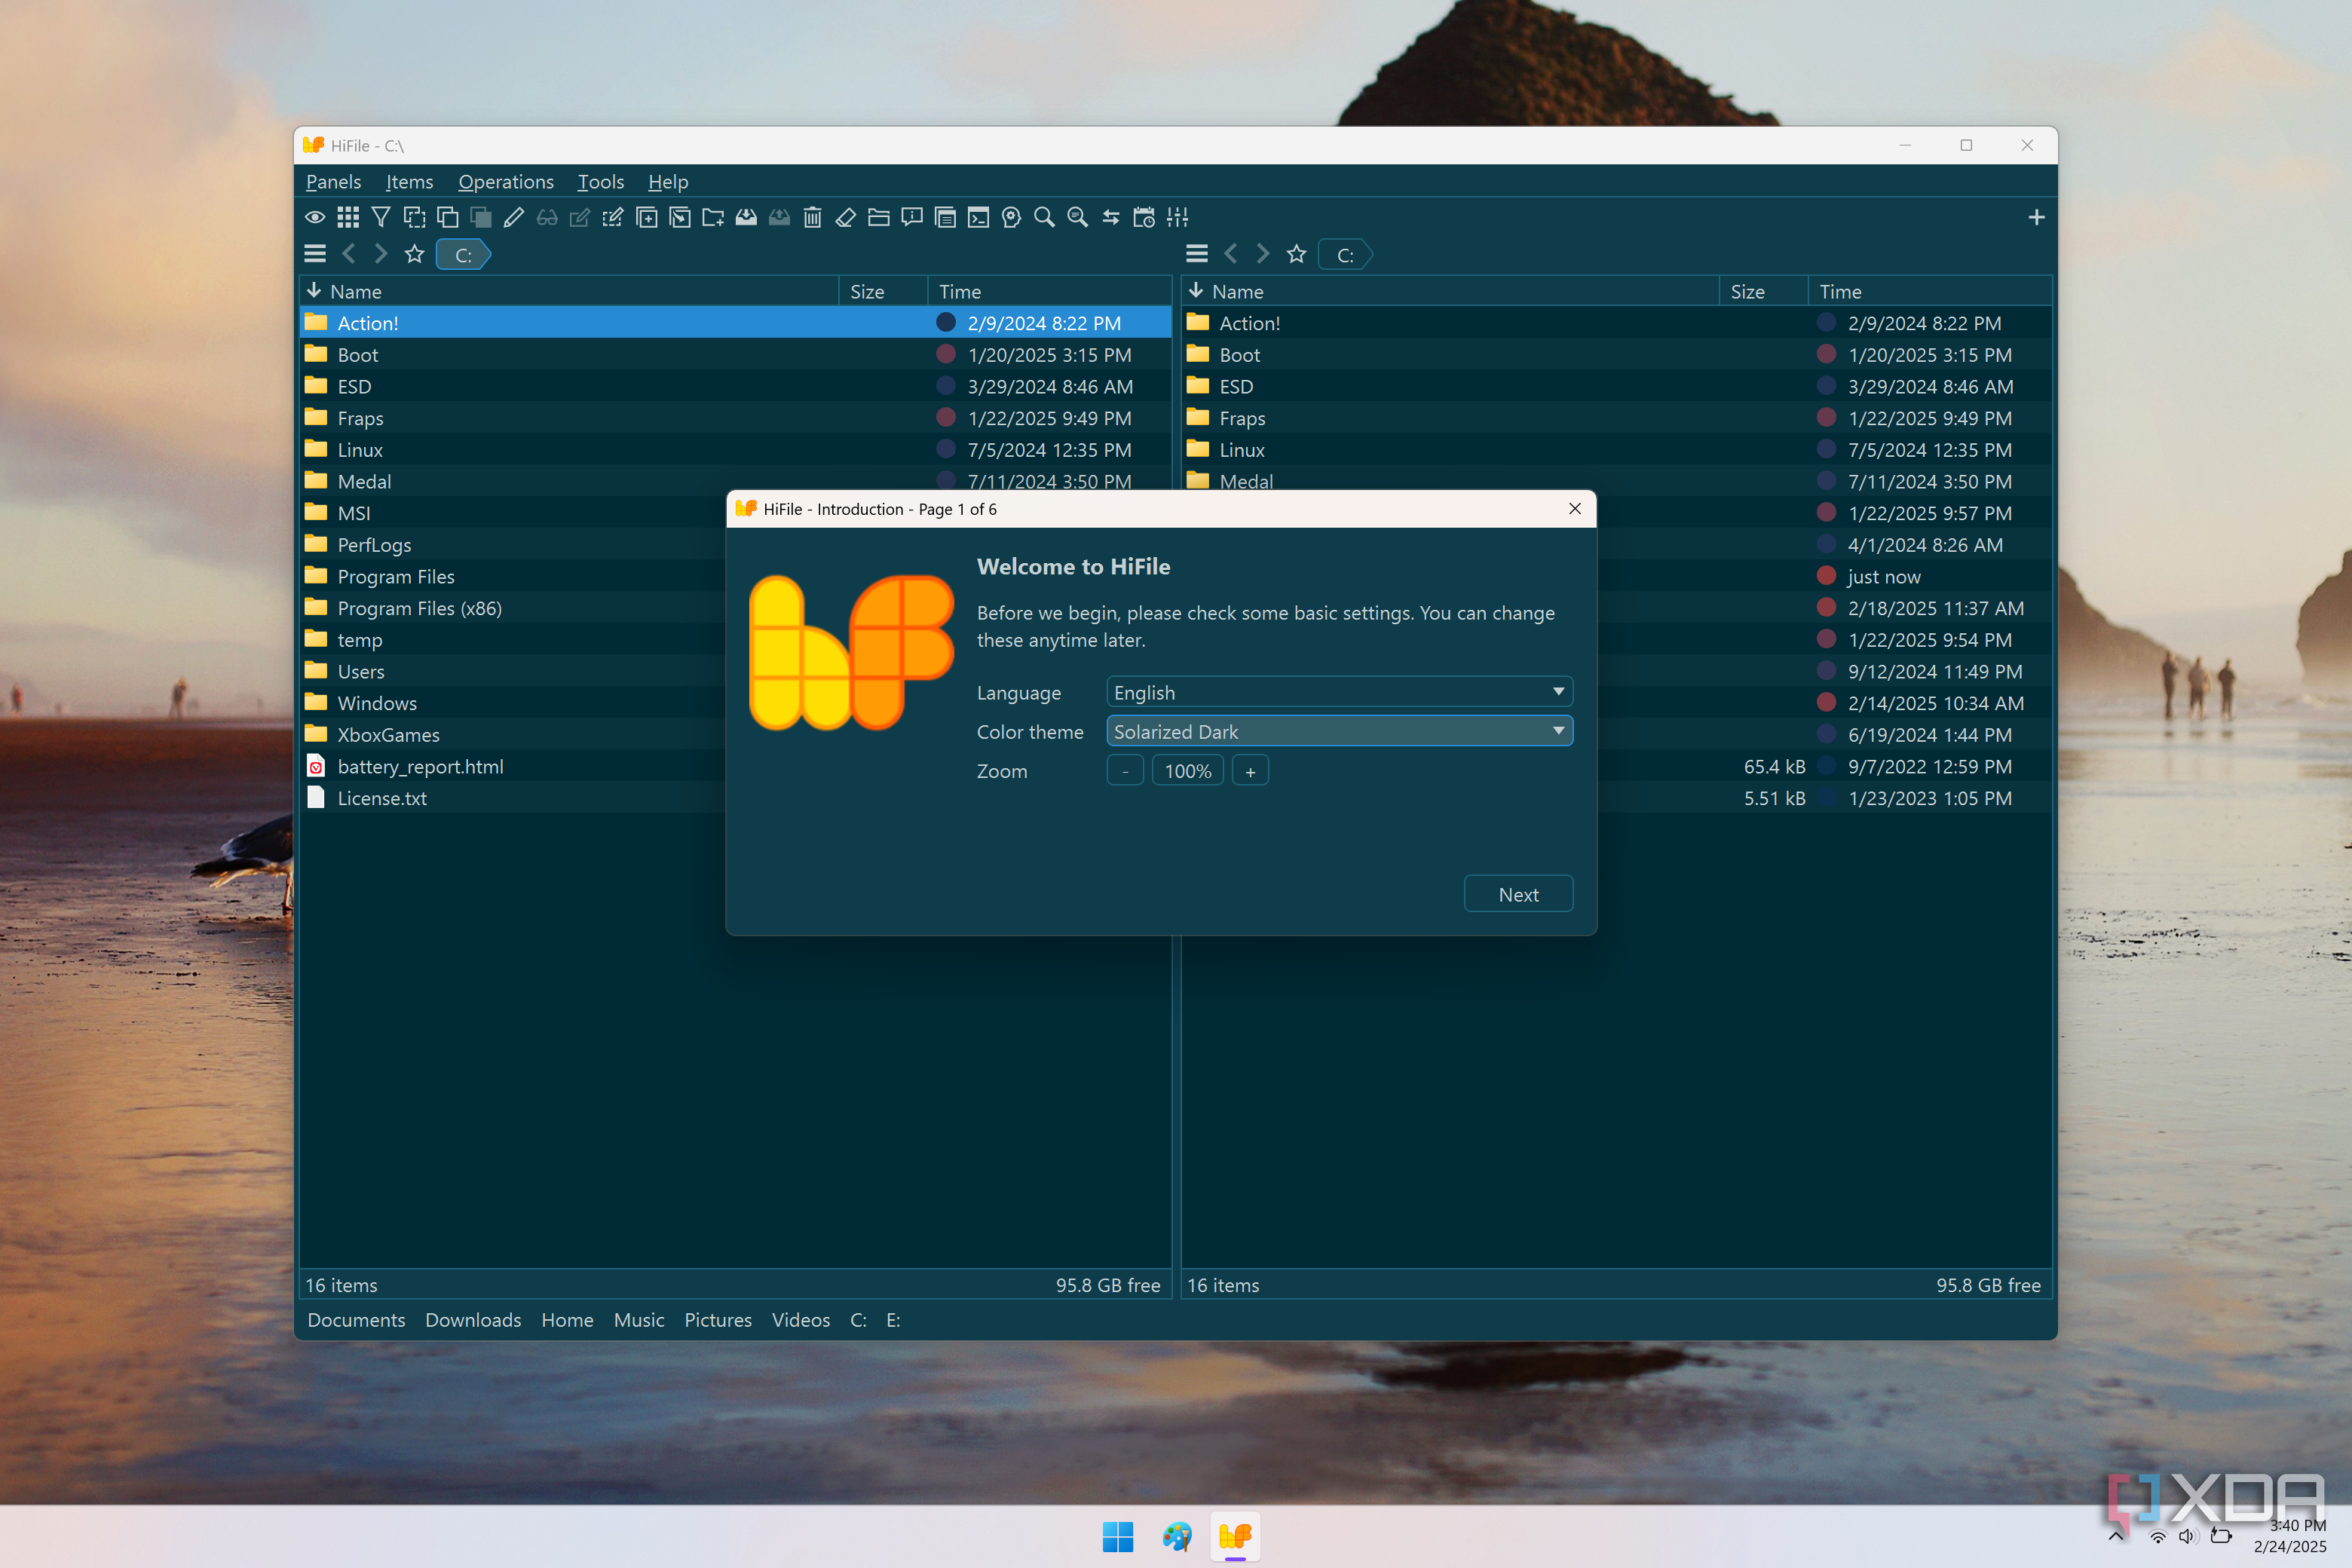Open the Language dropdown
The image size is (2352, 1568).
(x=1339, y=692)
